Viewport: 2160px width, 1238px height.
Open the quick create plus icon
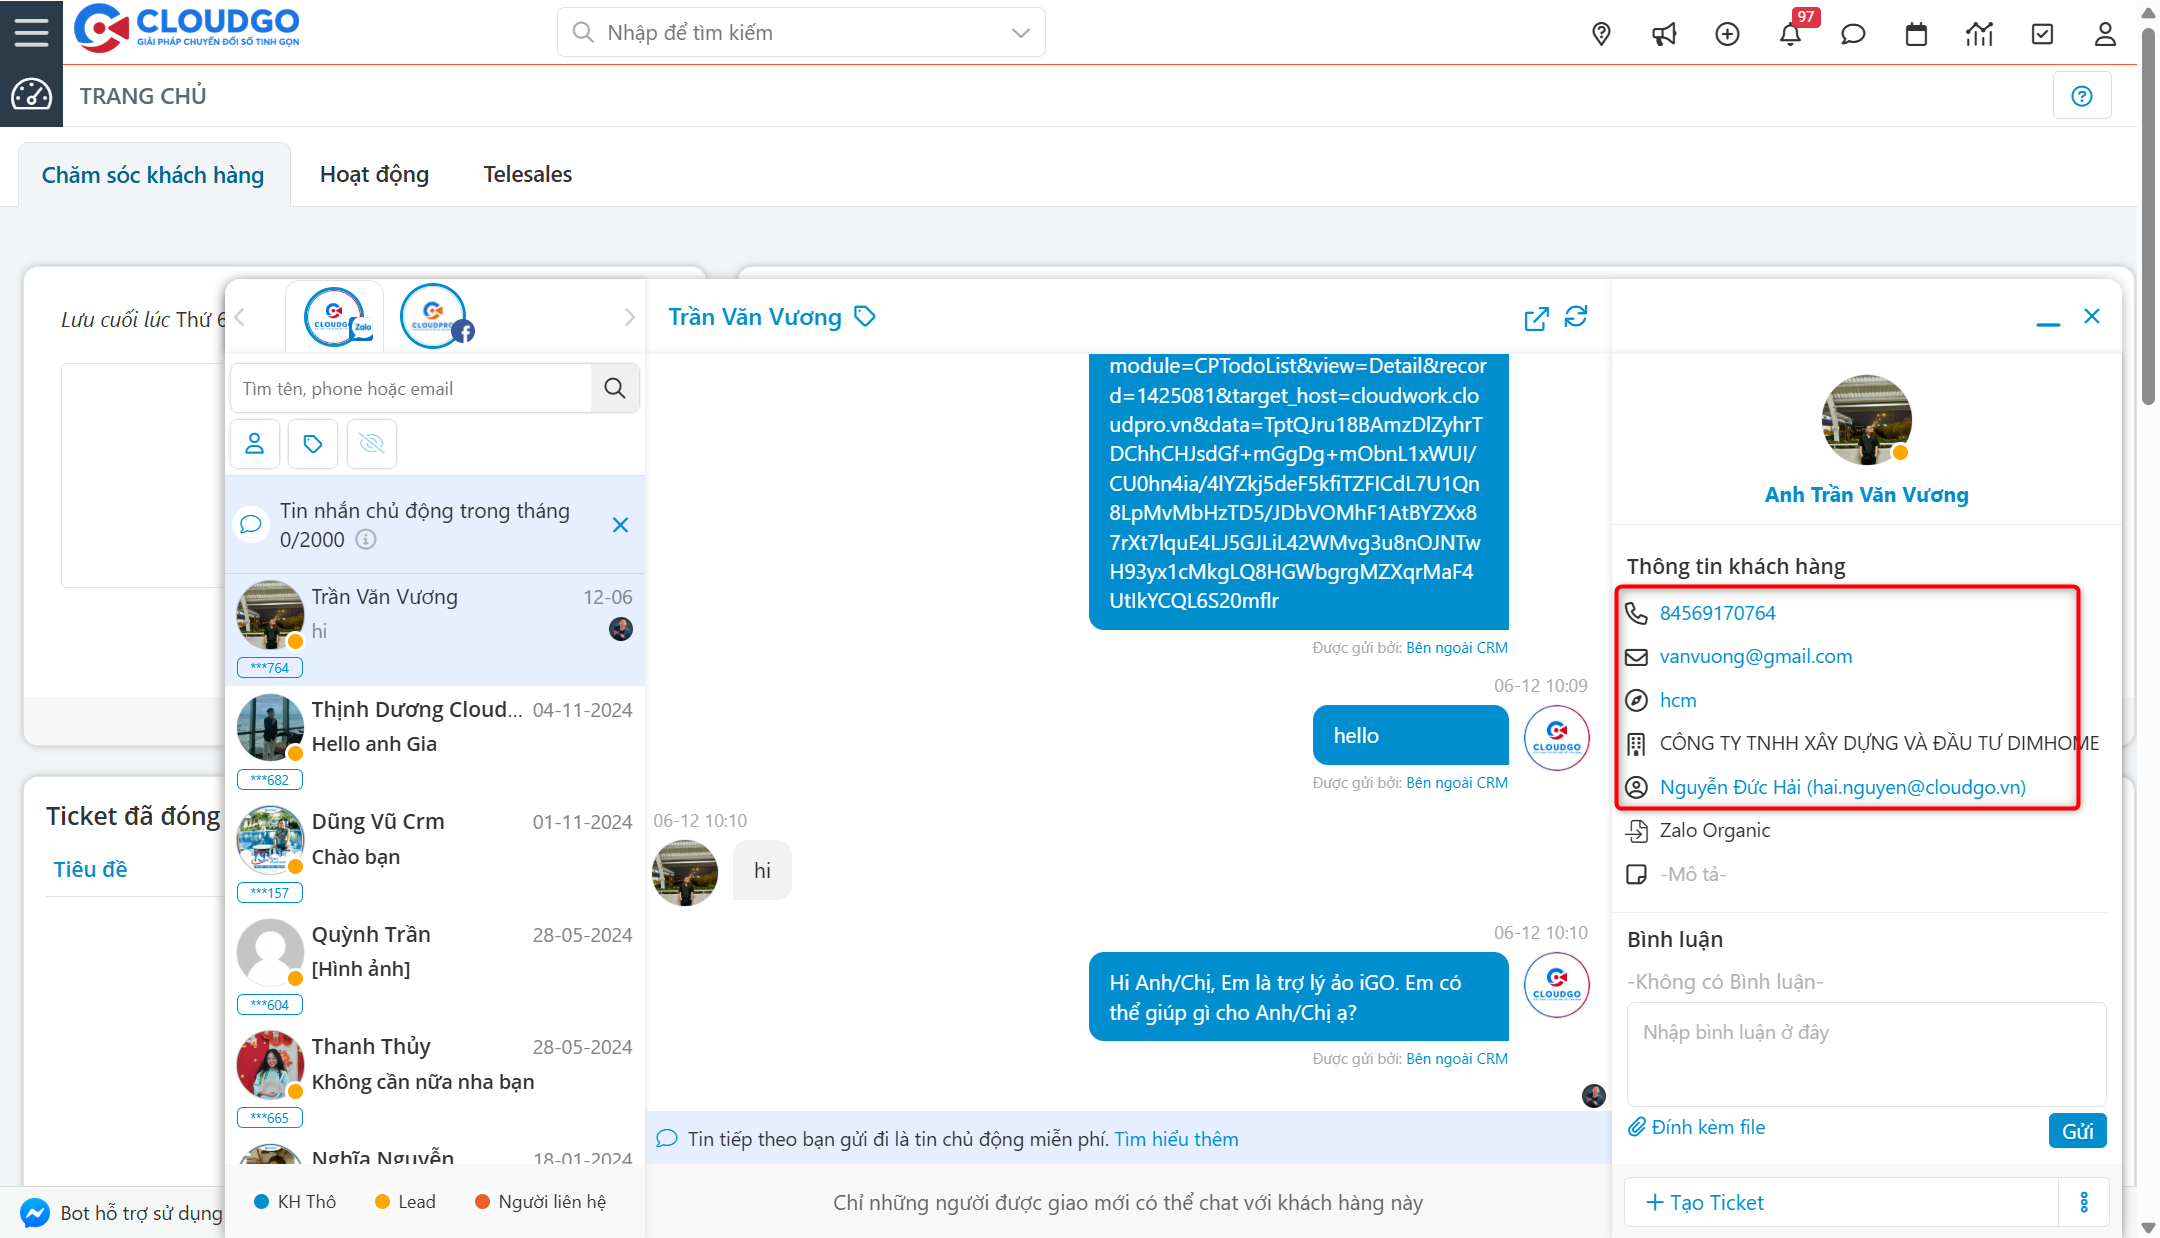coord(1727,33)
